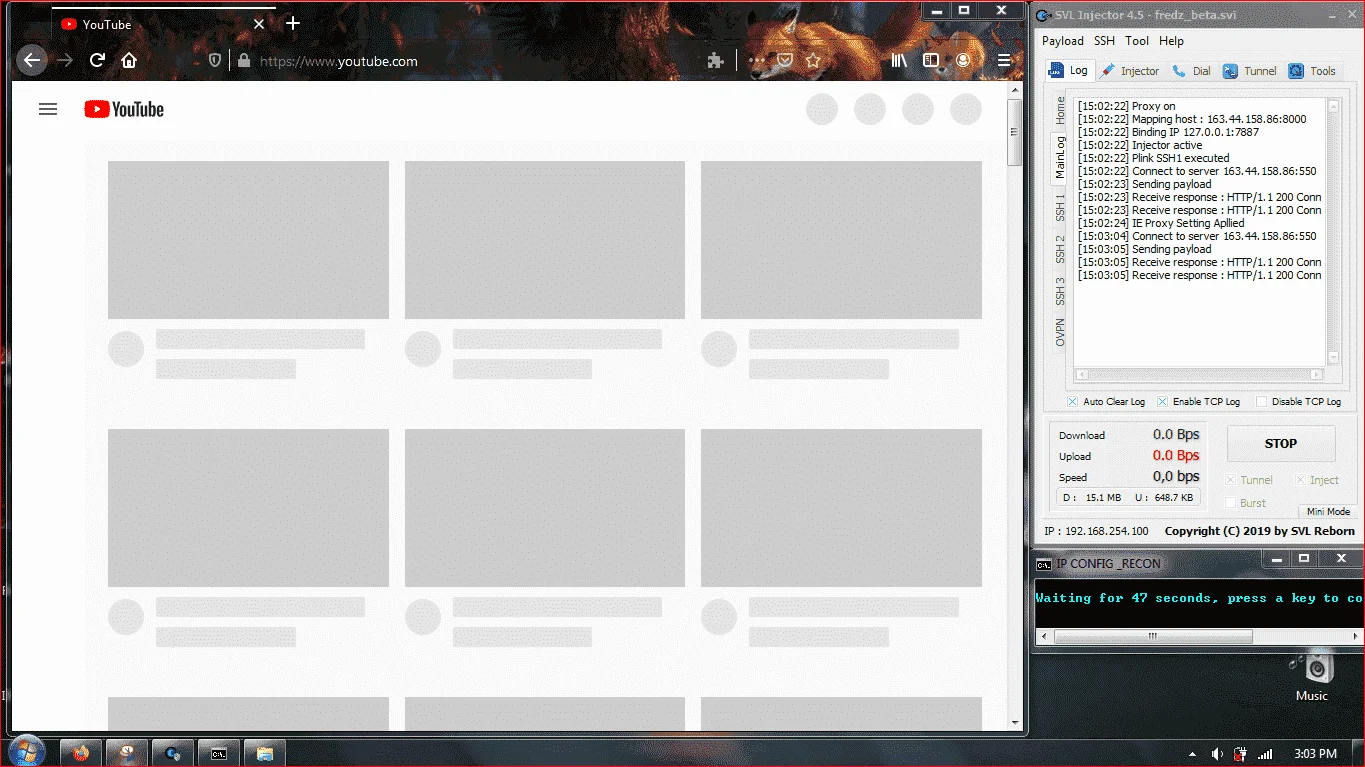Click the STOP button
Image resolution: width=1365 pixels, height=767 pixels.
[1281, 443]
